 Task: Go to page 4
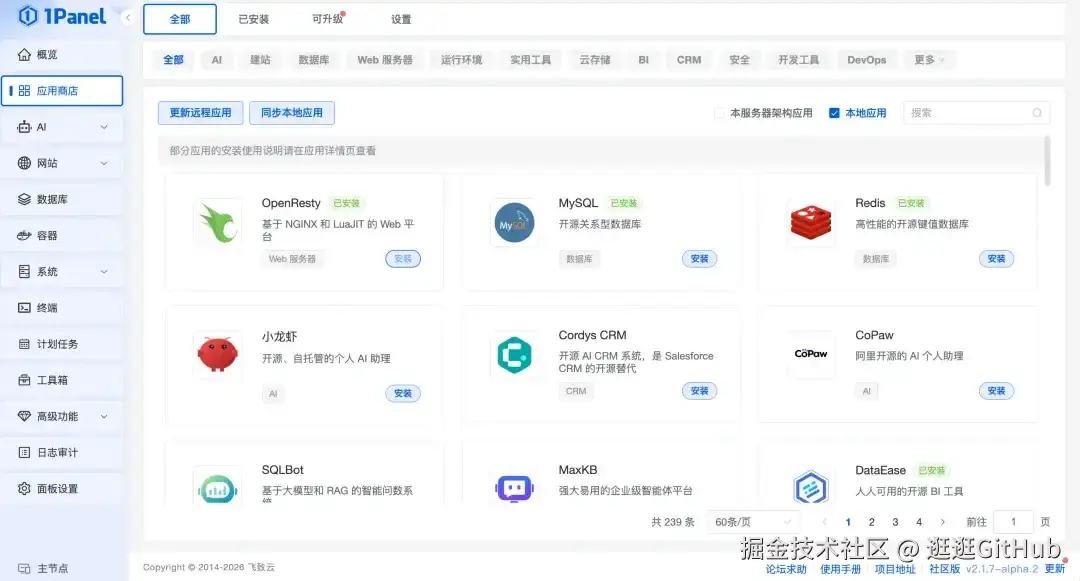click(x=919, y=522)
